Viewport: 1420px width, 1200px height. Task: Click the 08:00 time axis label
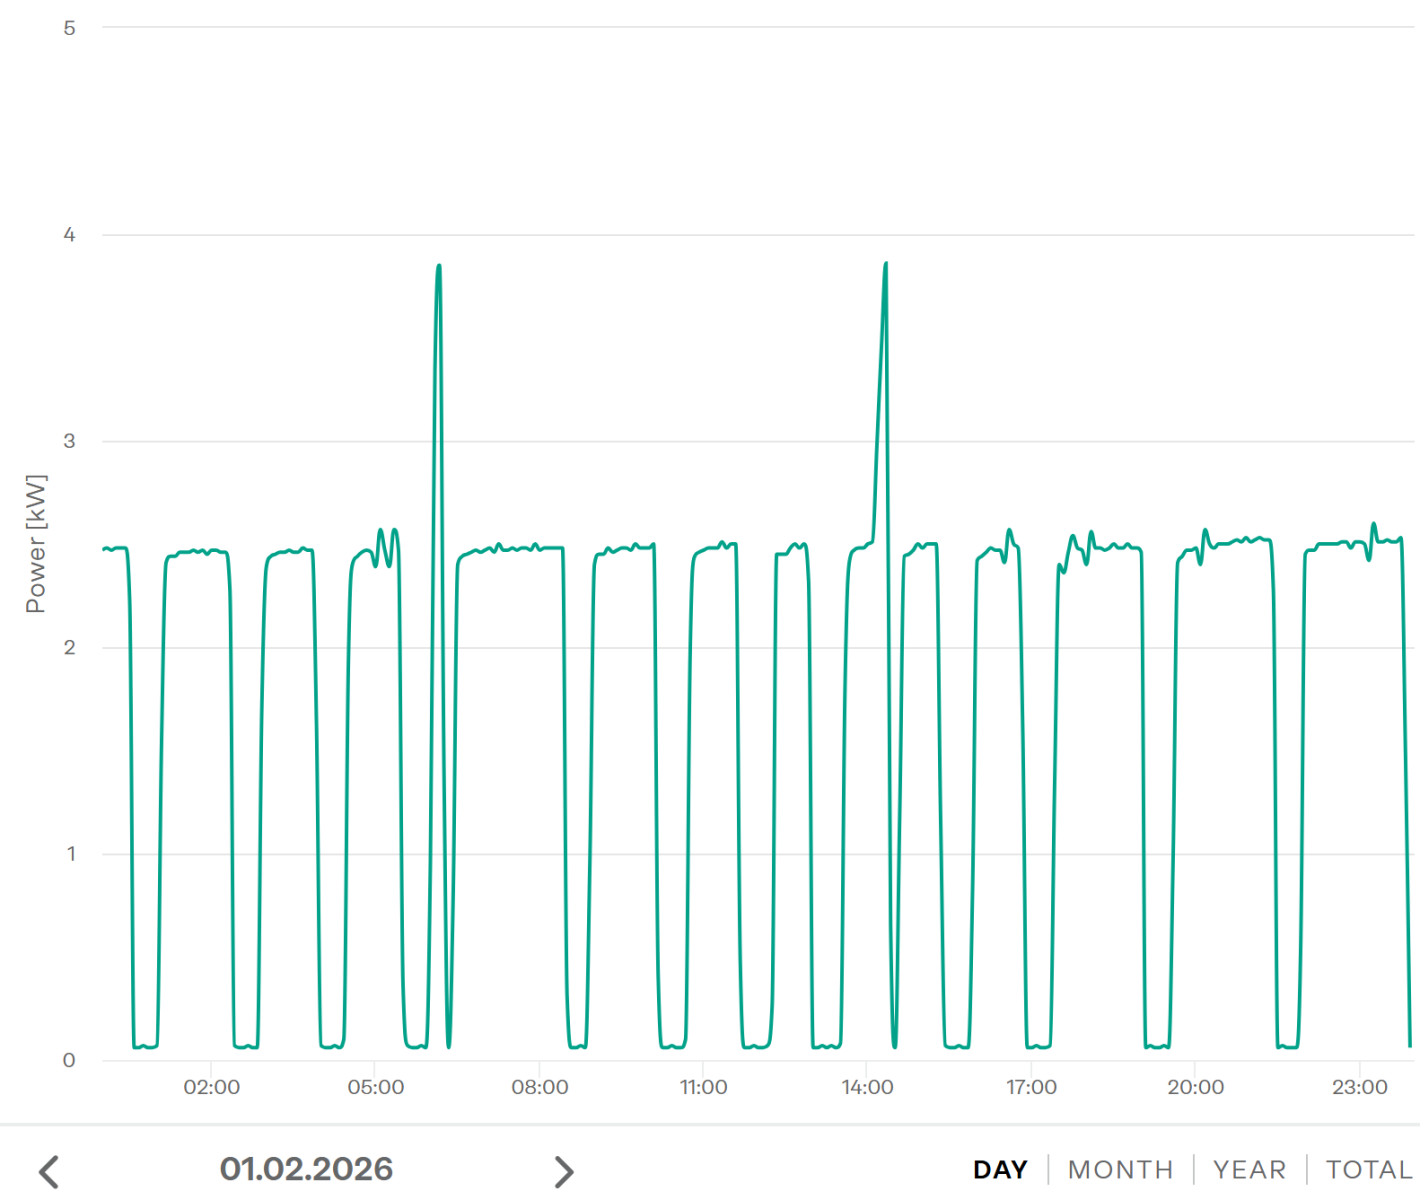[x=539, y=1087]
